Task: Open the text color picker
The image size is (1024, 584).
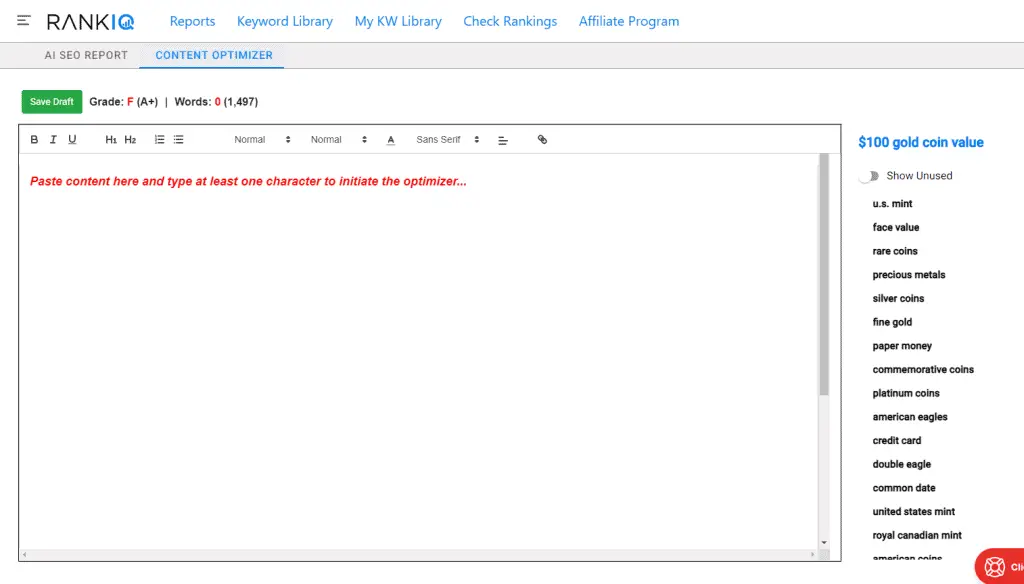Action: point(391,140)
